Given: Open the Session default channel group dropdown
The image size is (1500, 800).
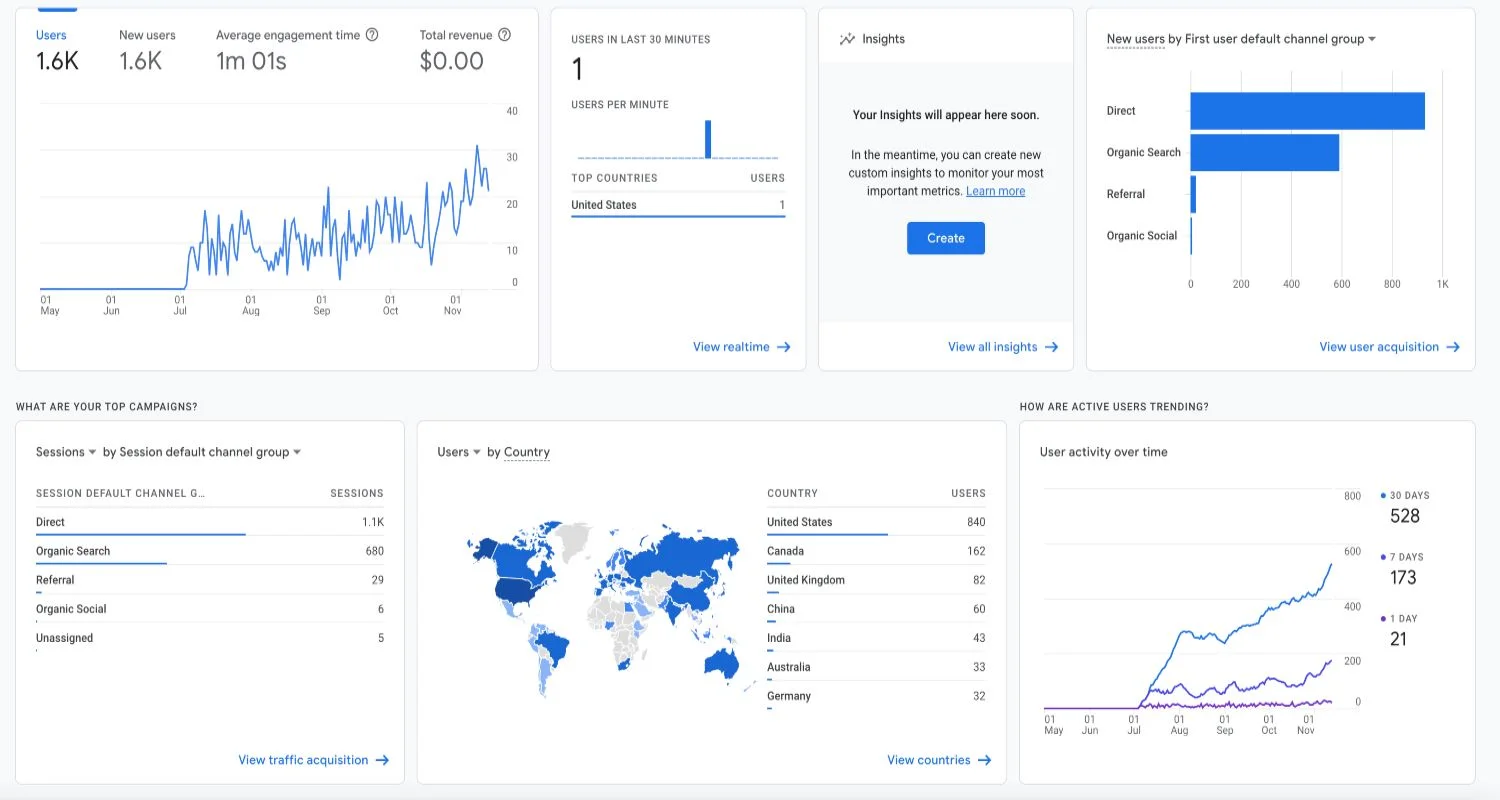Looking at the screenshot, I should tap(297, 452).
